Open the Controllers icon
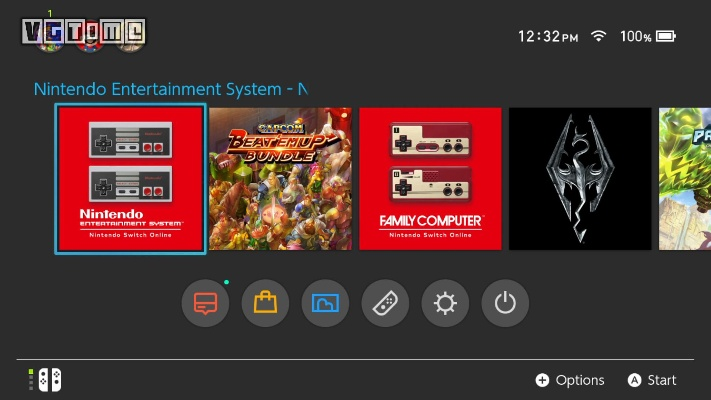The image size is (711, 400). click(x=385, y=303)
